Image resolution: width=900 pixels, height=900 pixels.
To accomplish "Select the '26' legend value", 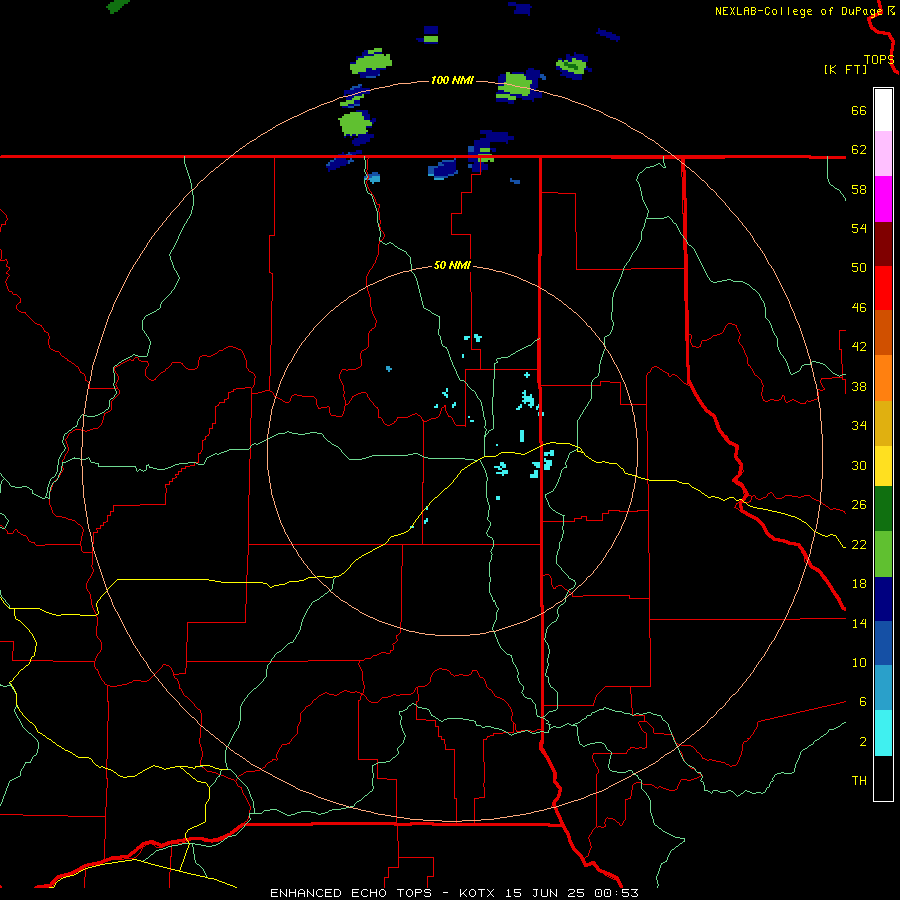I will pos(859,505).
